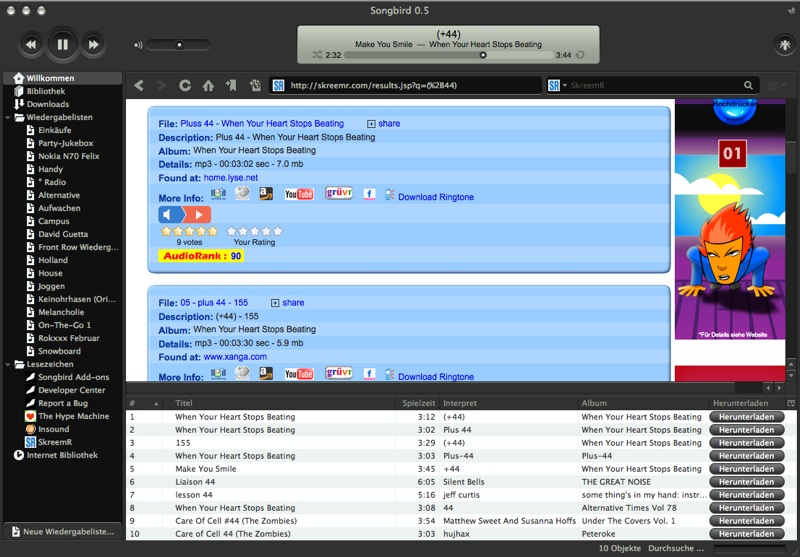
Task: Open Internet Bibliothek in sidebar
Action: (61, 455)
